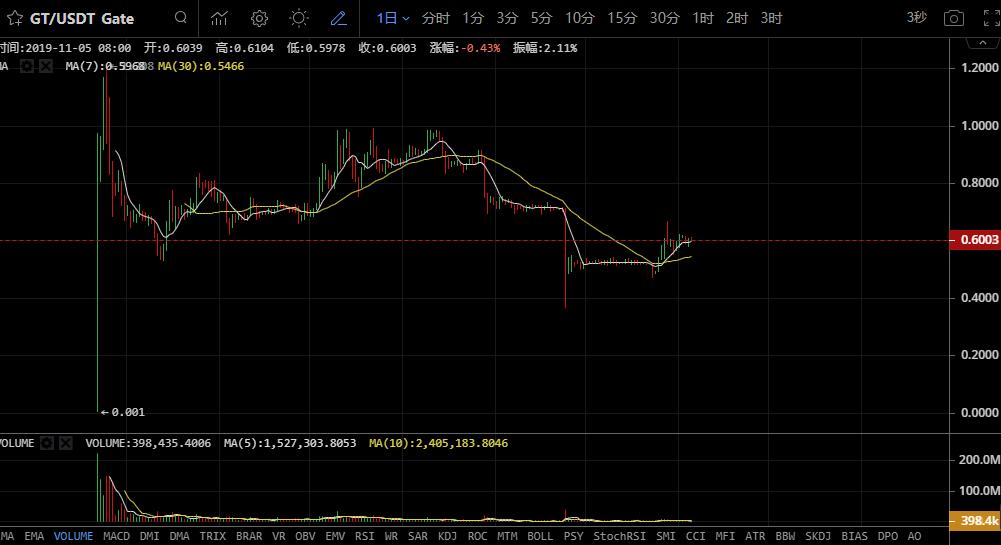The width and height of the screenshot is (1001, 545).
Task: Select the 1时 interval
Action: click(703, 18)
